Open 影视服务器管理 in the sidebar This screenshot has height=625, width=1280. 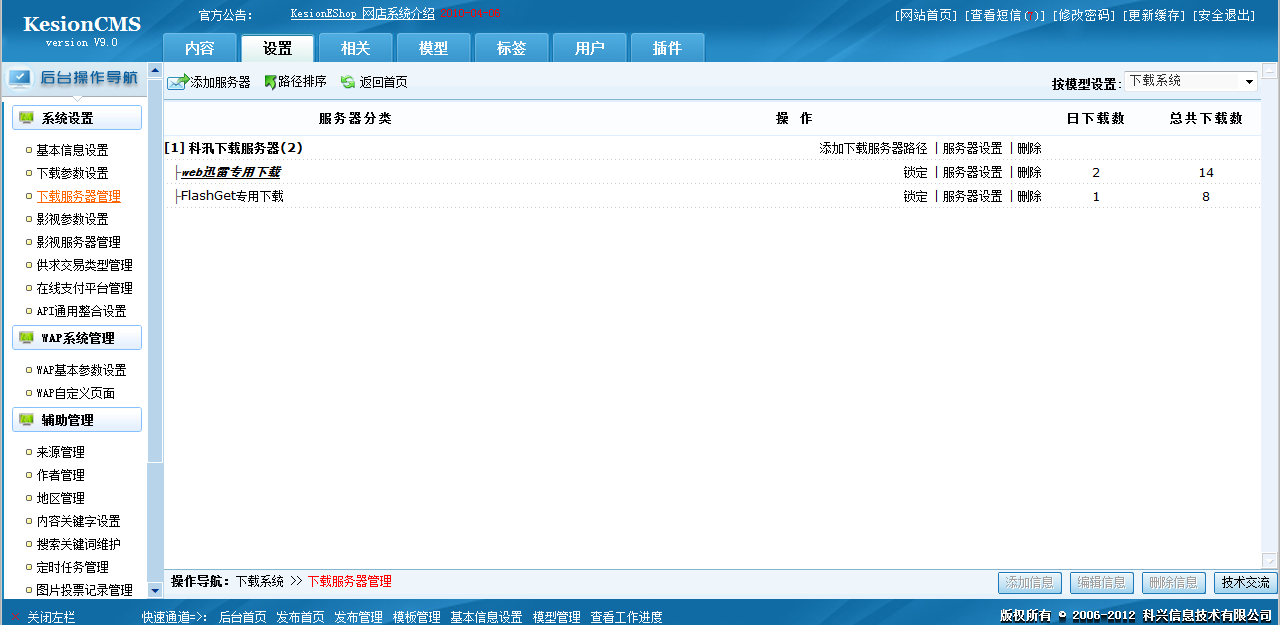(x=78, y=242)
